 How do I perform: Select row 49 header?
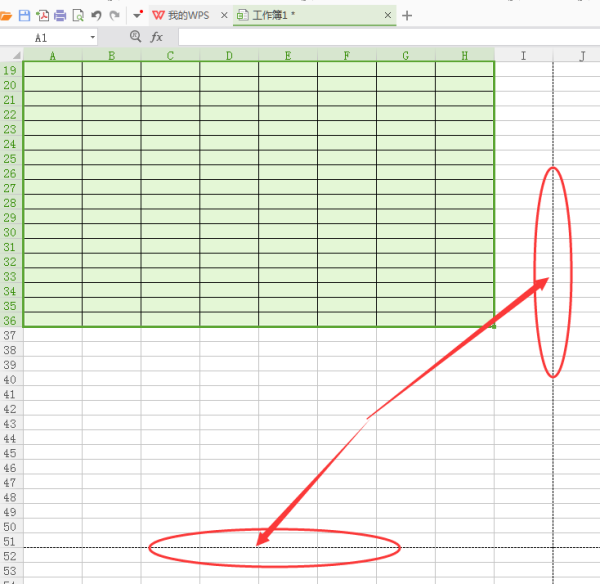11,512
